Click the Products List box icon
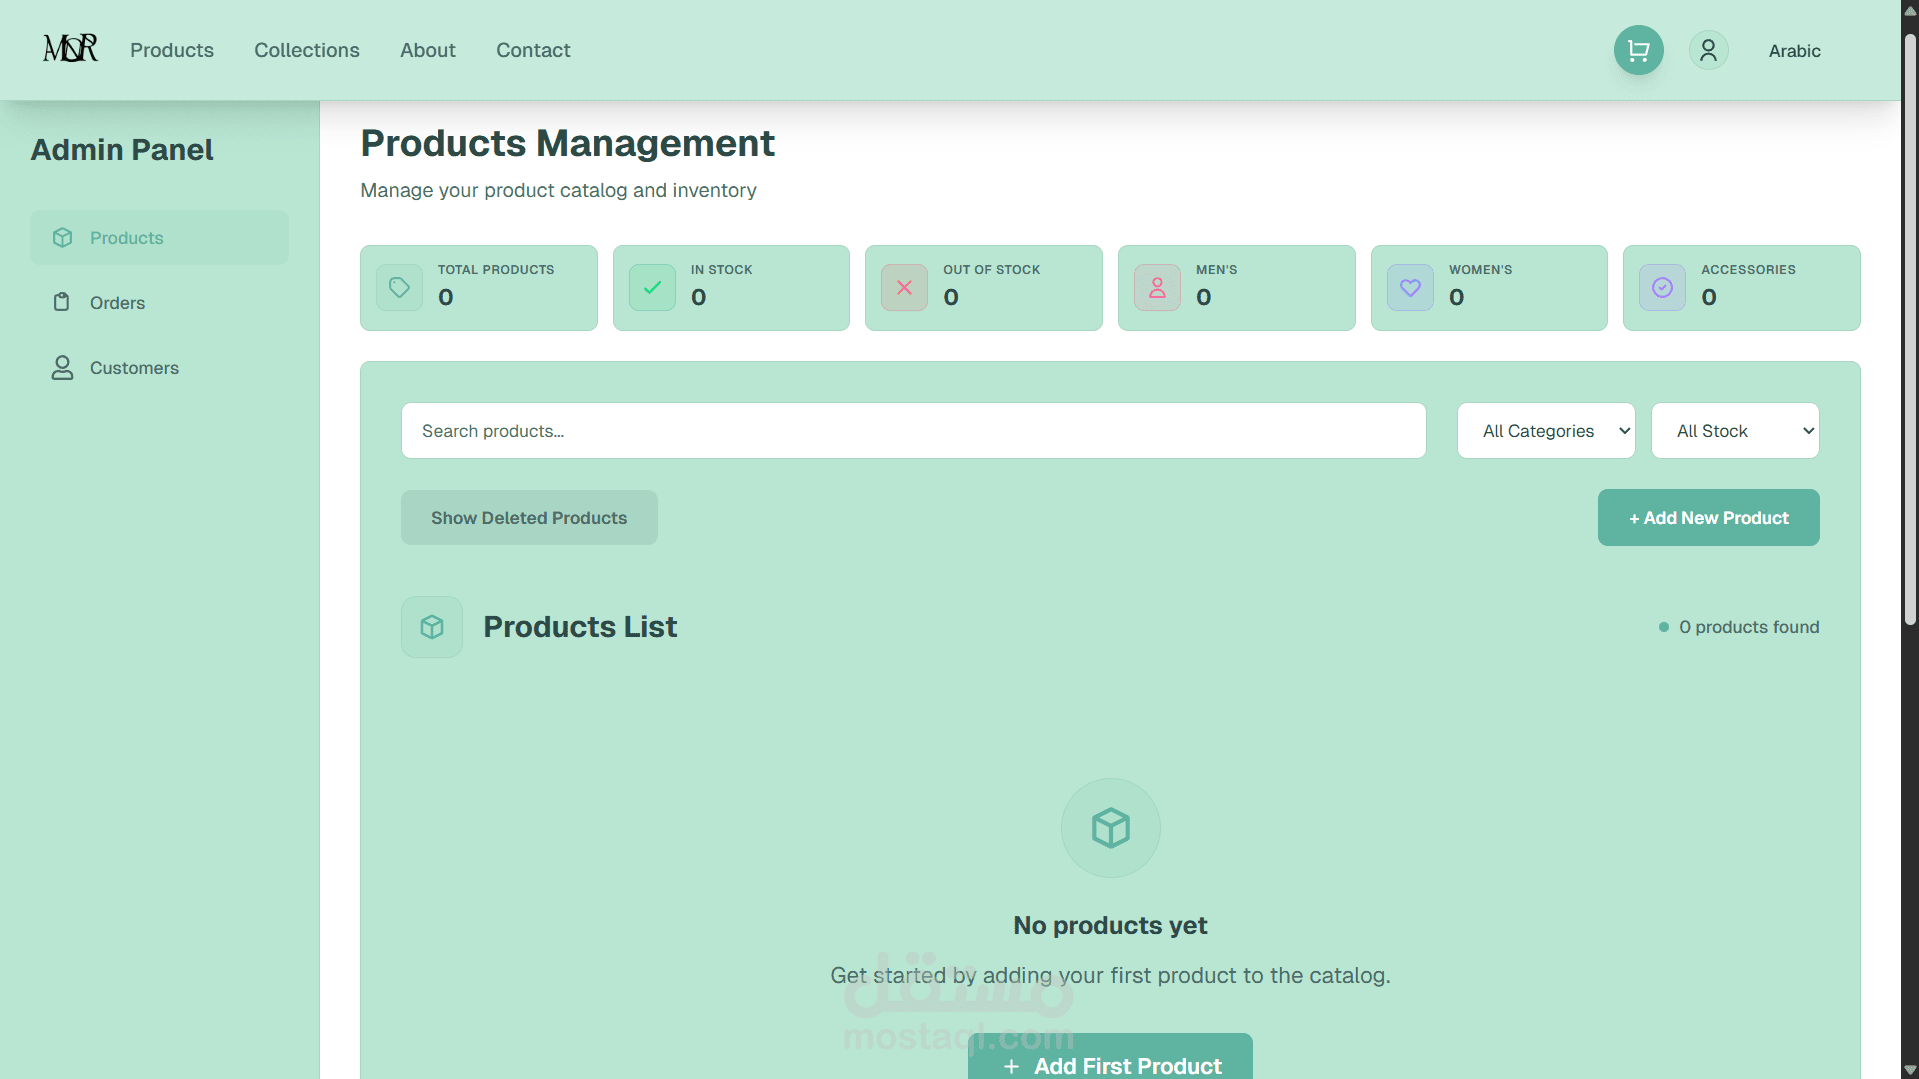 tap(432, 627)
